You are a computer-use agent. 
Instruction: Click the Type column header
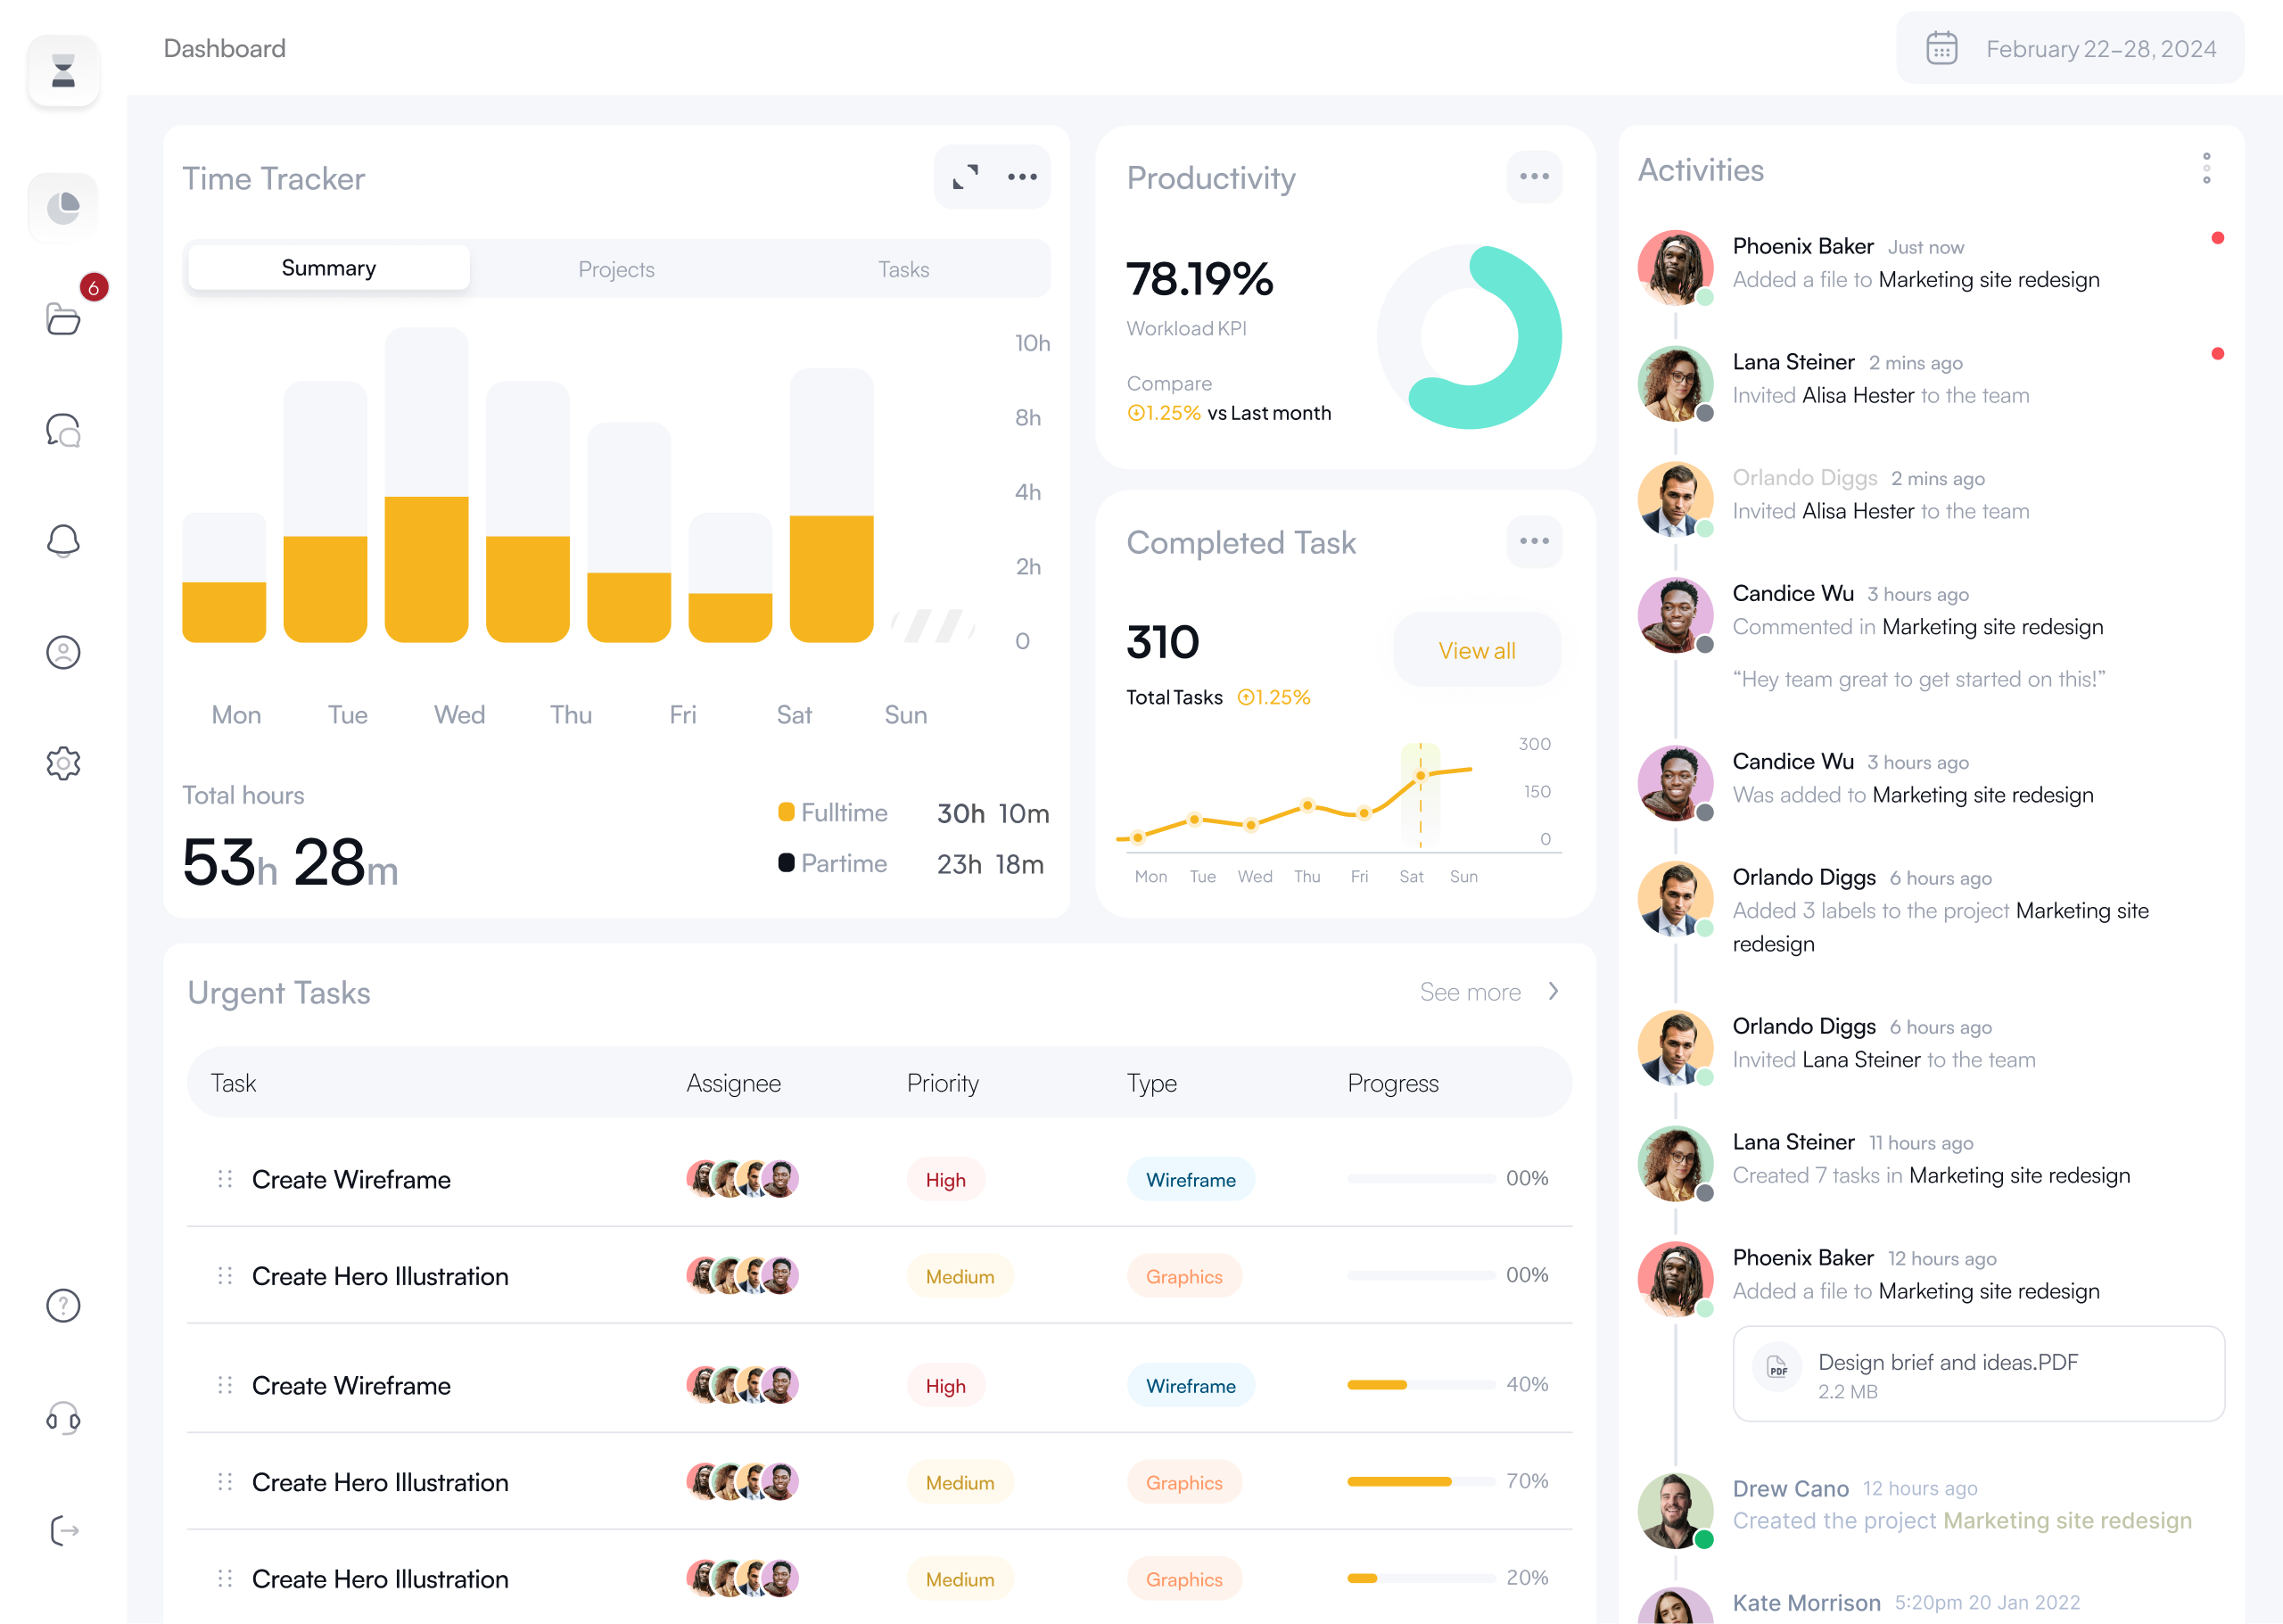(x=1151, y=1083)
